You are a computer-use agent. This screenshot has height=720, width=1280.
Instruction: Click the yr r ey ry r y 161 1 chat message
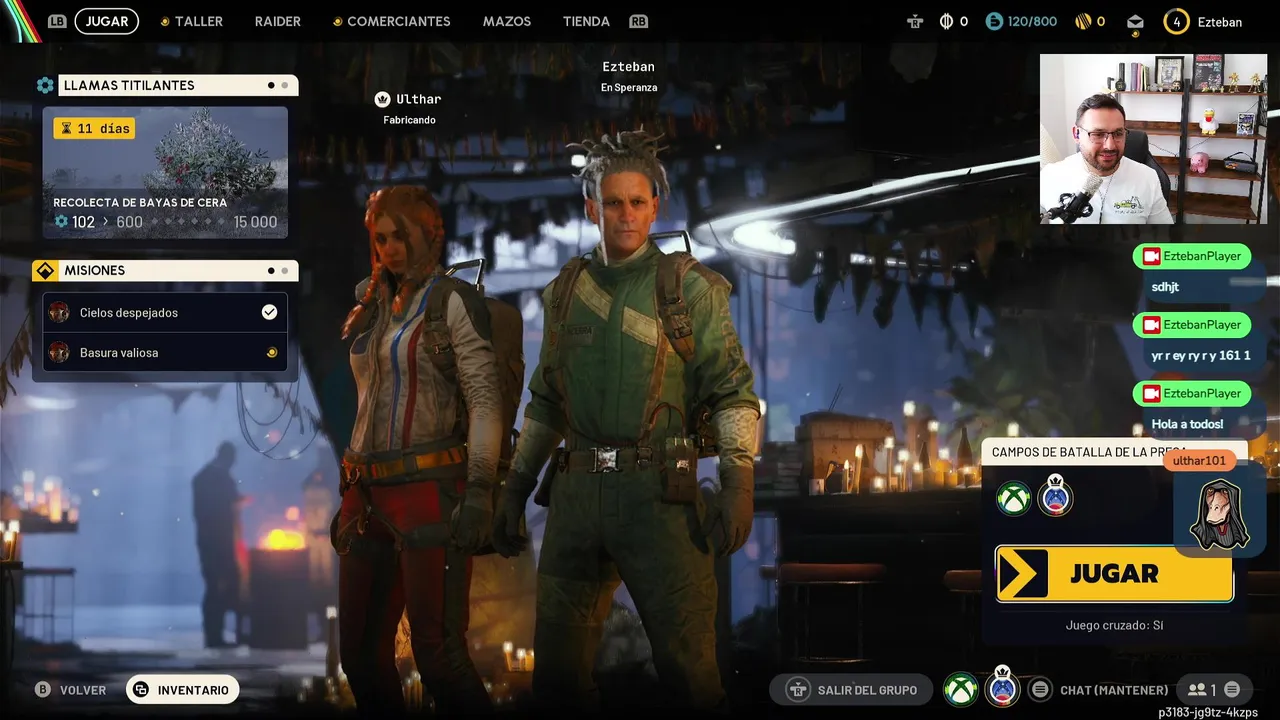[x=1200, y=355]
